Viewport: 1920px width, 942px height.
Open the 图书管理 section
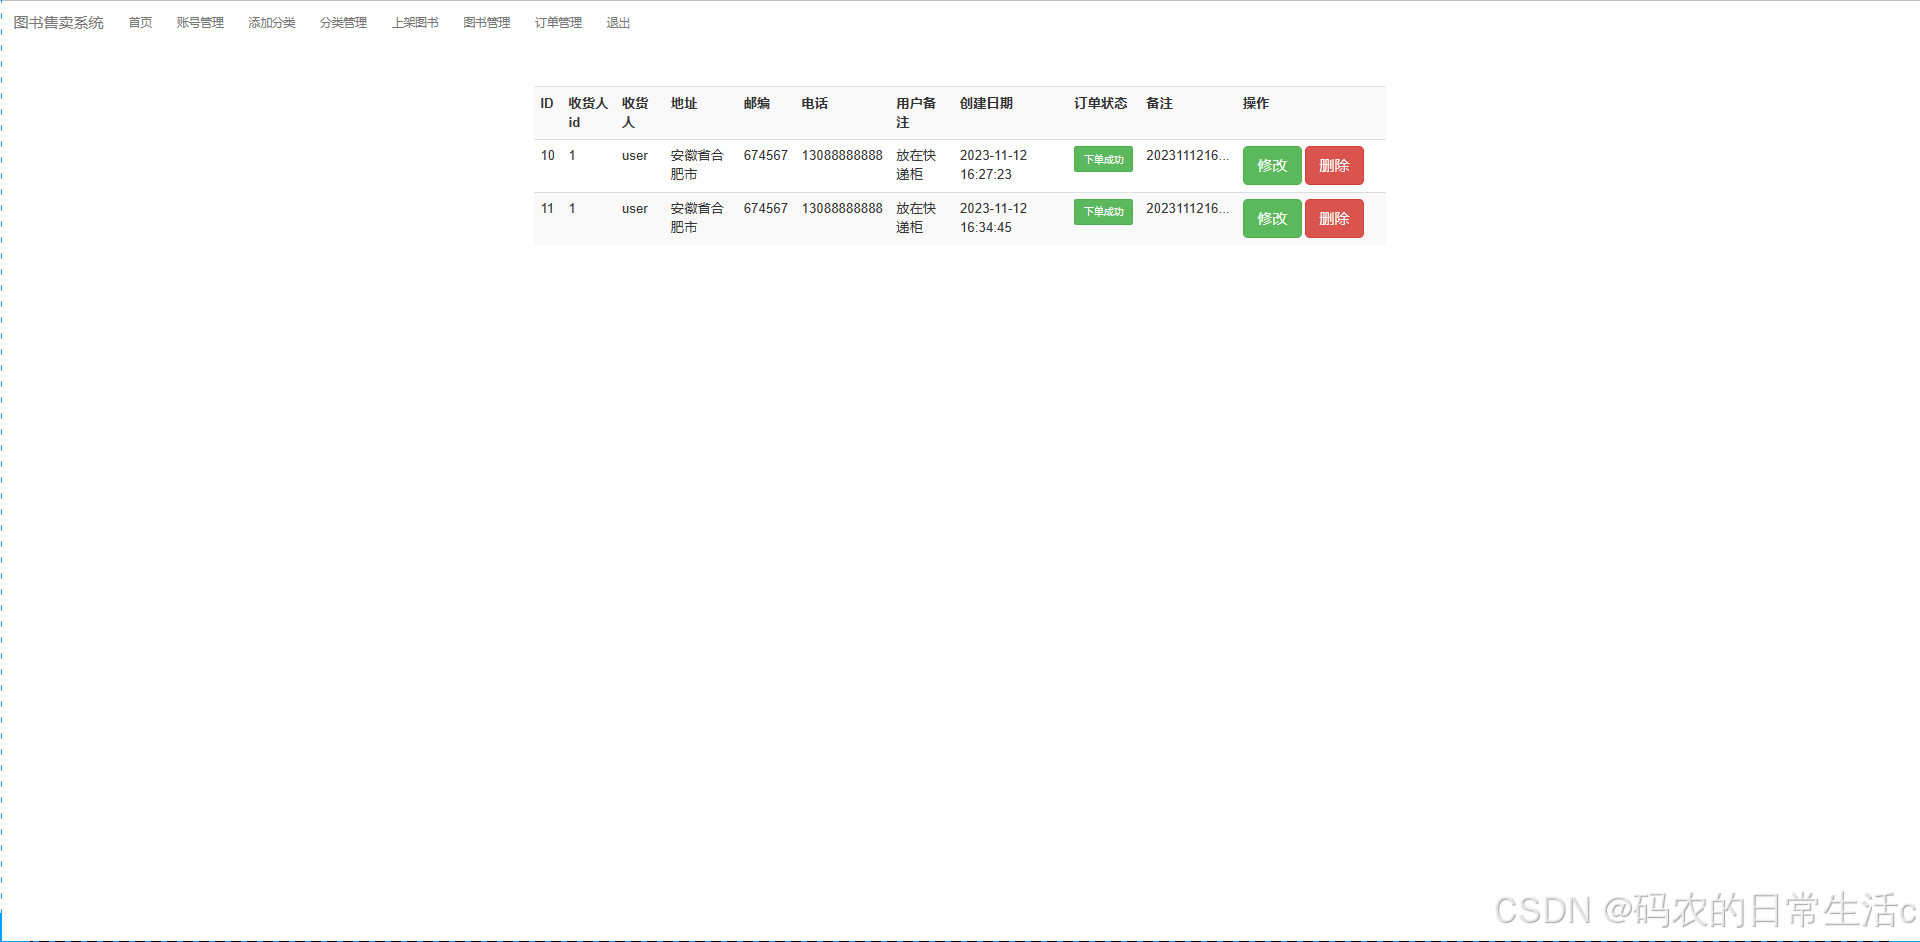click(x=486, y=22)
